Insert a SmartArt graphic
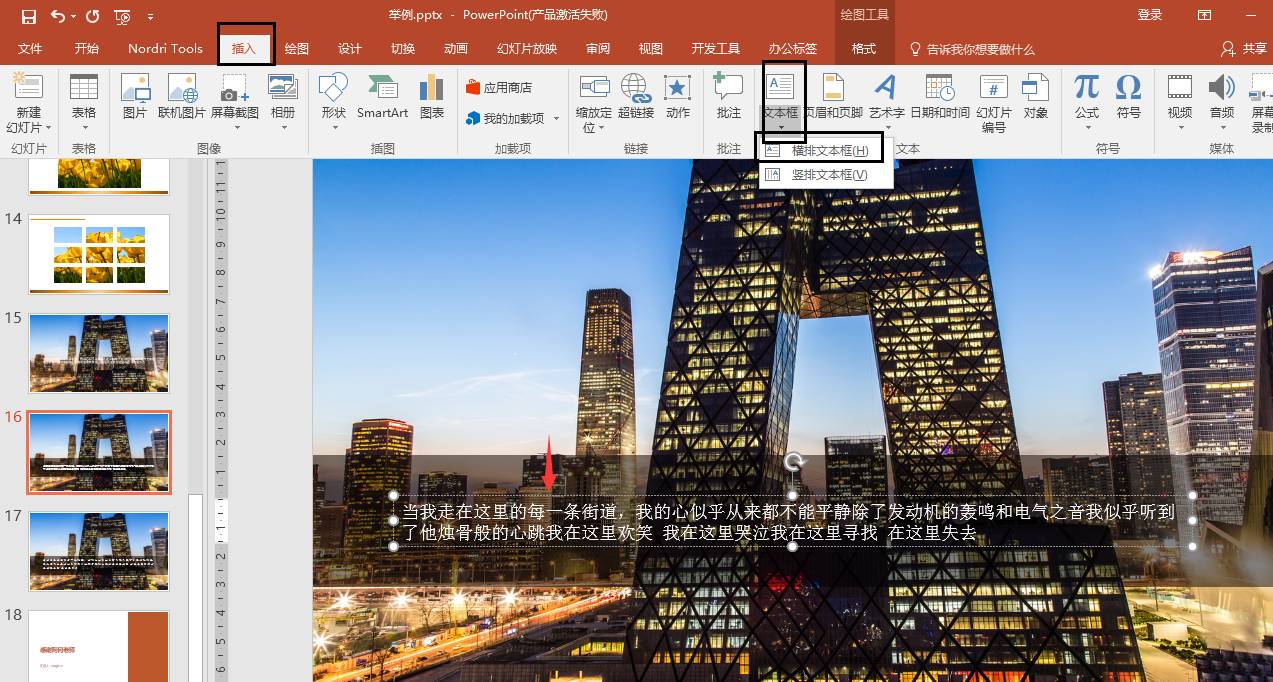This screenshot has height=682, width=1273. (x=383, y=96)
